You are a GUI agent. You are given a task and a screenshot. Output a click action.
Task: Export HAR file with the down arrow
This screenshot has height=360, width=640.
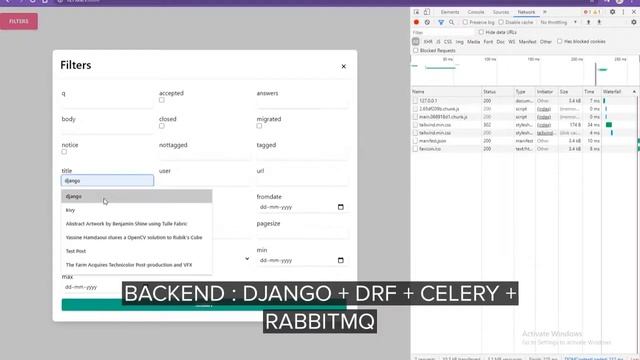(x=599, y=22)
